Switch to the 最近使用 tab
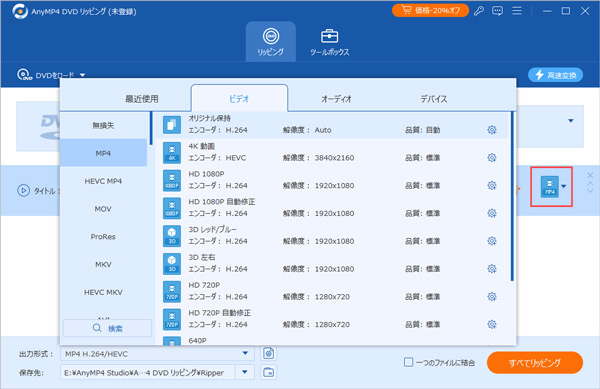Image resolution: width=600 pixels, height=389 pixels. point(142,99)
